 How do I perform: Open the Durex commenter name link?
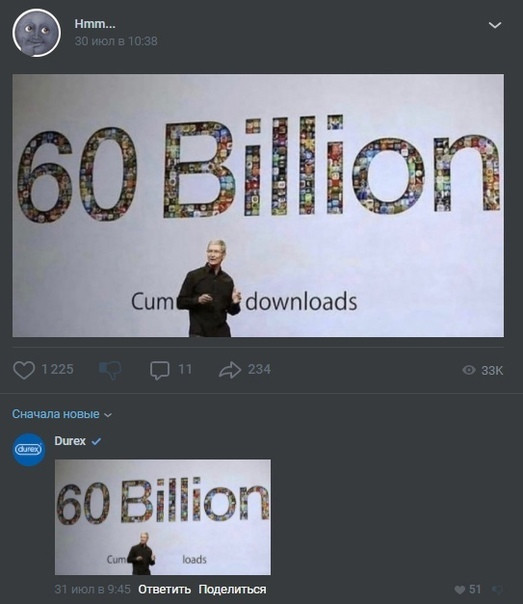[x=70, y=441]
